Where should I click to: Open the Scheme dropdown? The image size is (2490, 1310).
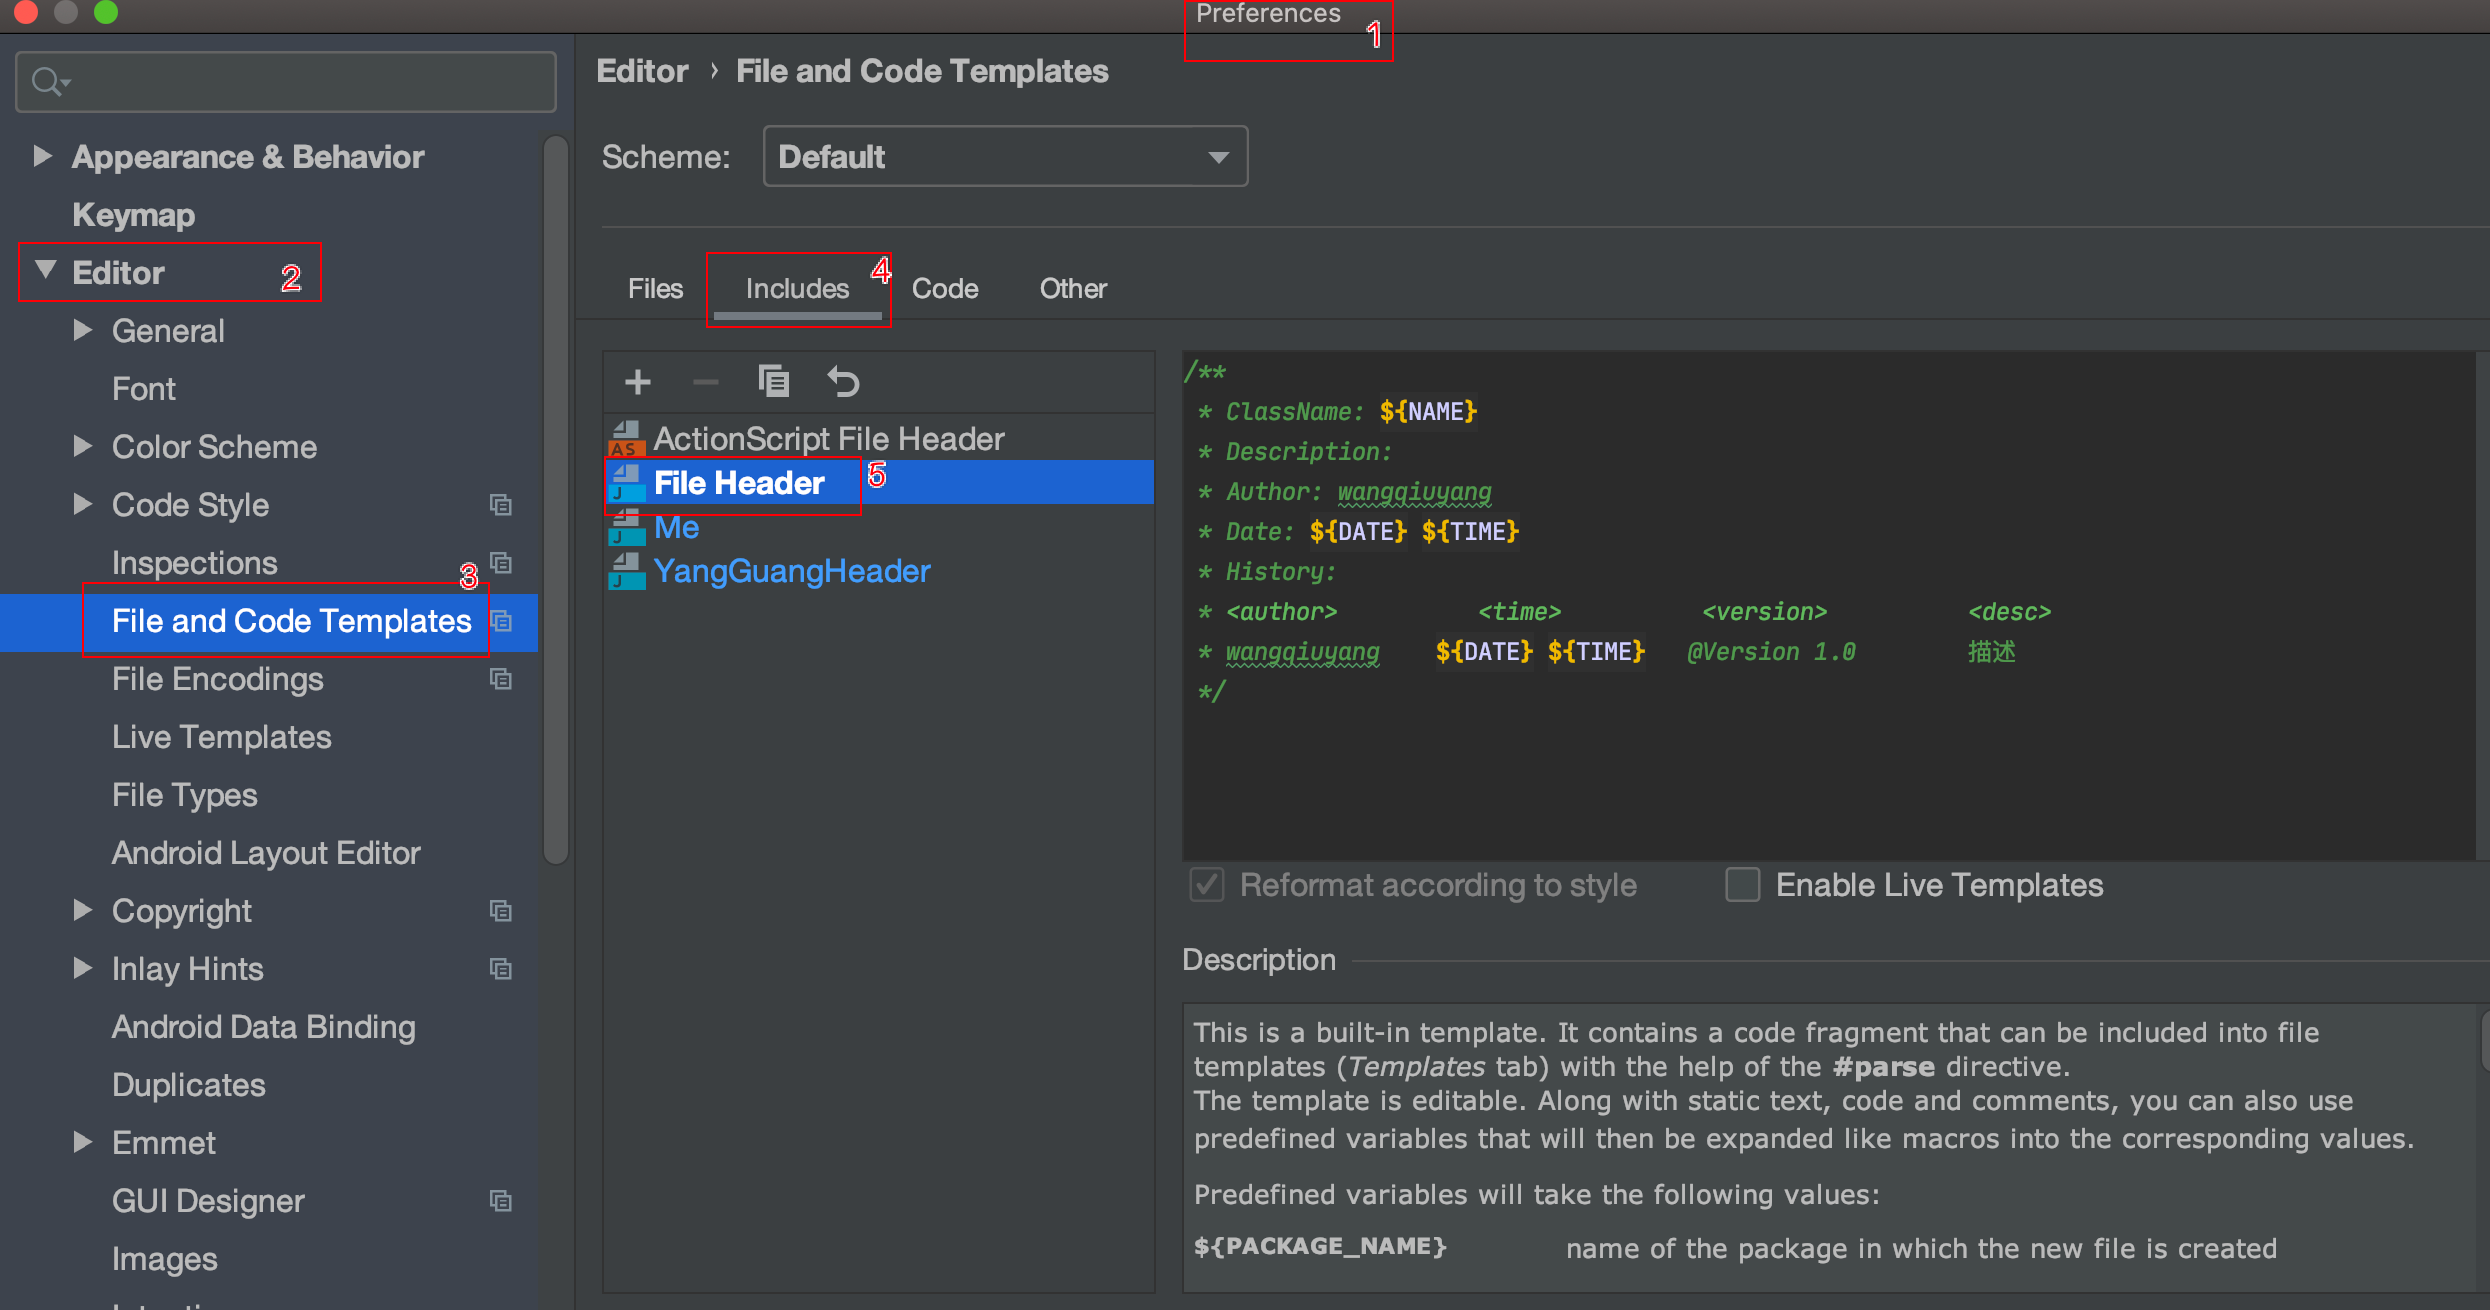click(1005, 156)
